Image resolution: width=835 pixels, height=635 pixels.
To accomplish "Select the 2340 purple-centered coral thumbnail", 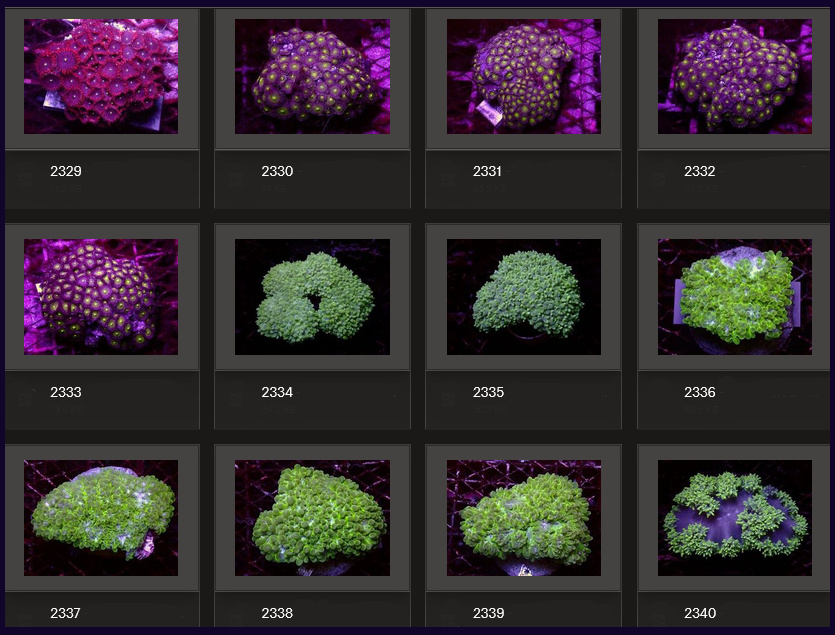I will [735, 518].
